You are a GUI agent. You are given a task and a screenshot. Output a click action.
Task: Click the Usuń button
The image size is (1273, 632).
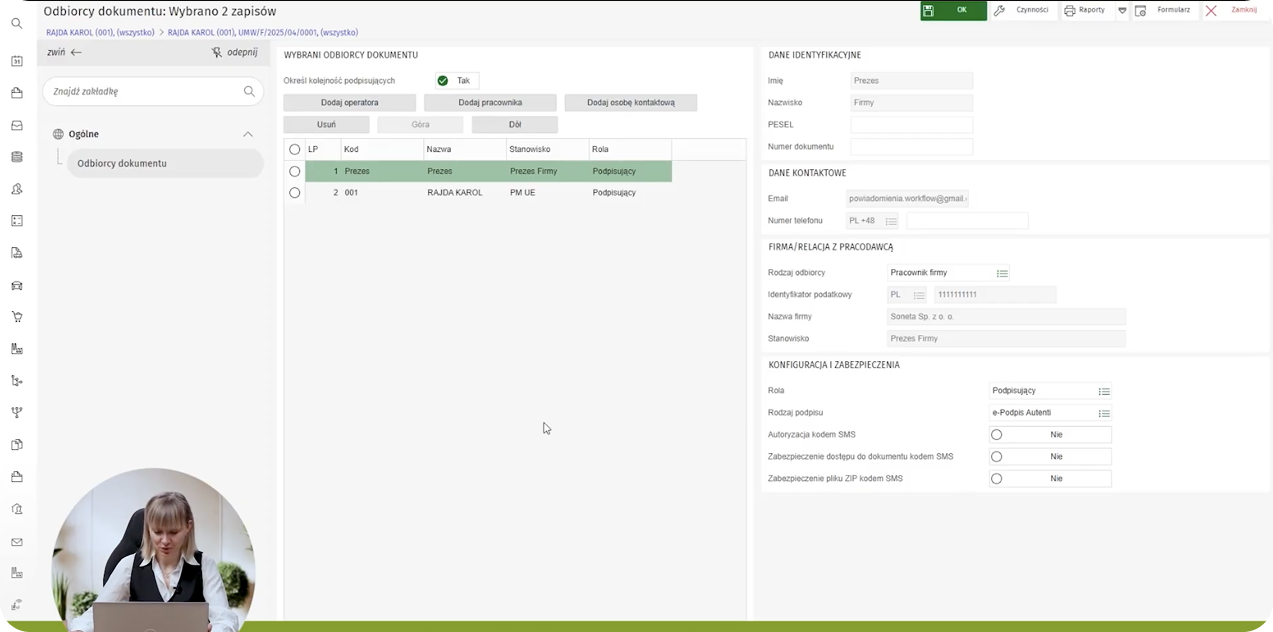[x=326, y=125]
